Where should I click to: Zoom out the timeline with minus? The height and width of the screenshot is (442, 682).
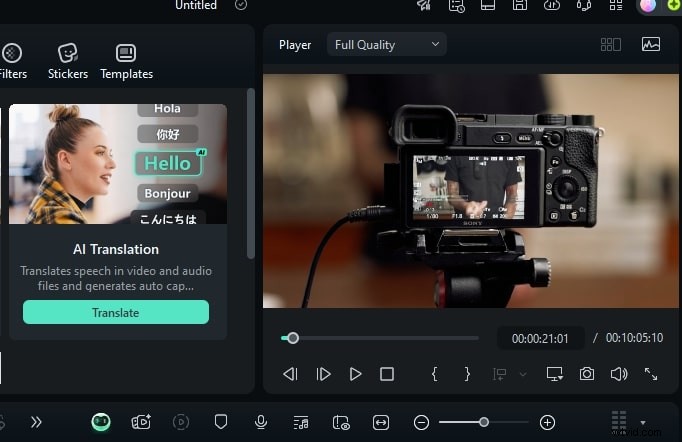(421, 422)
